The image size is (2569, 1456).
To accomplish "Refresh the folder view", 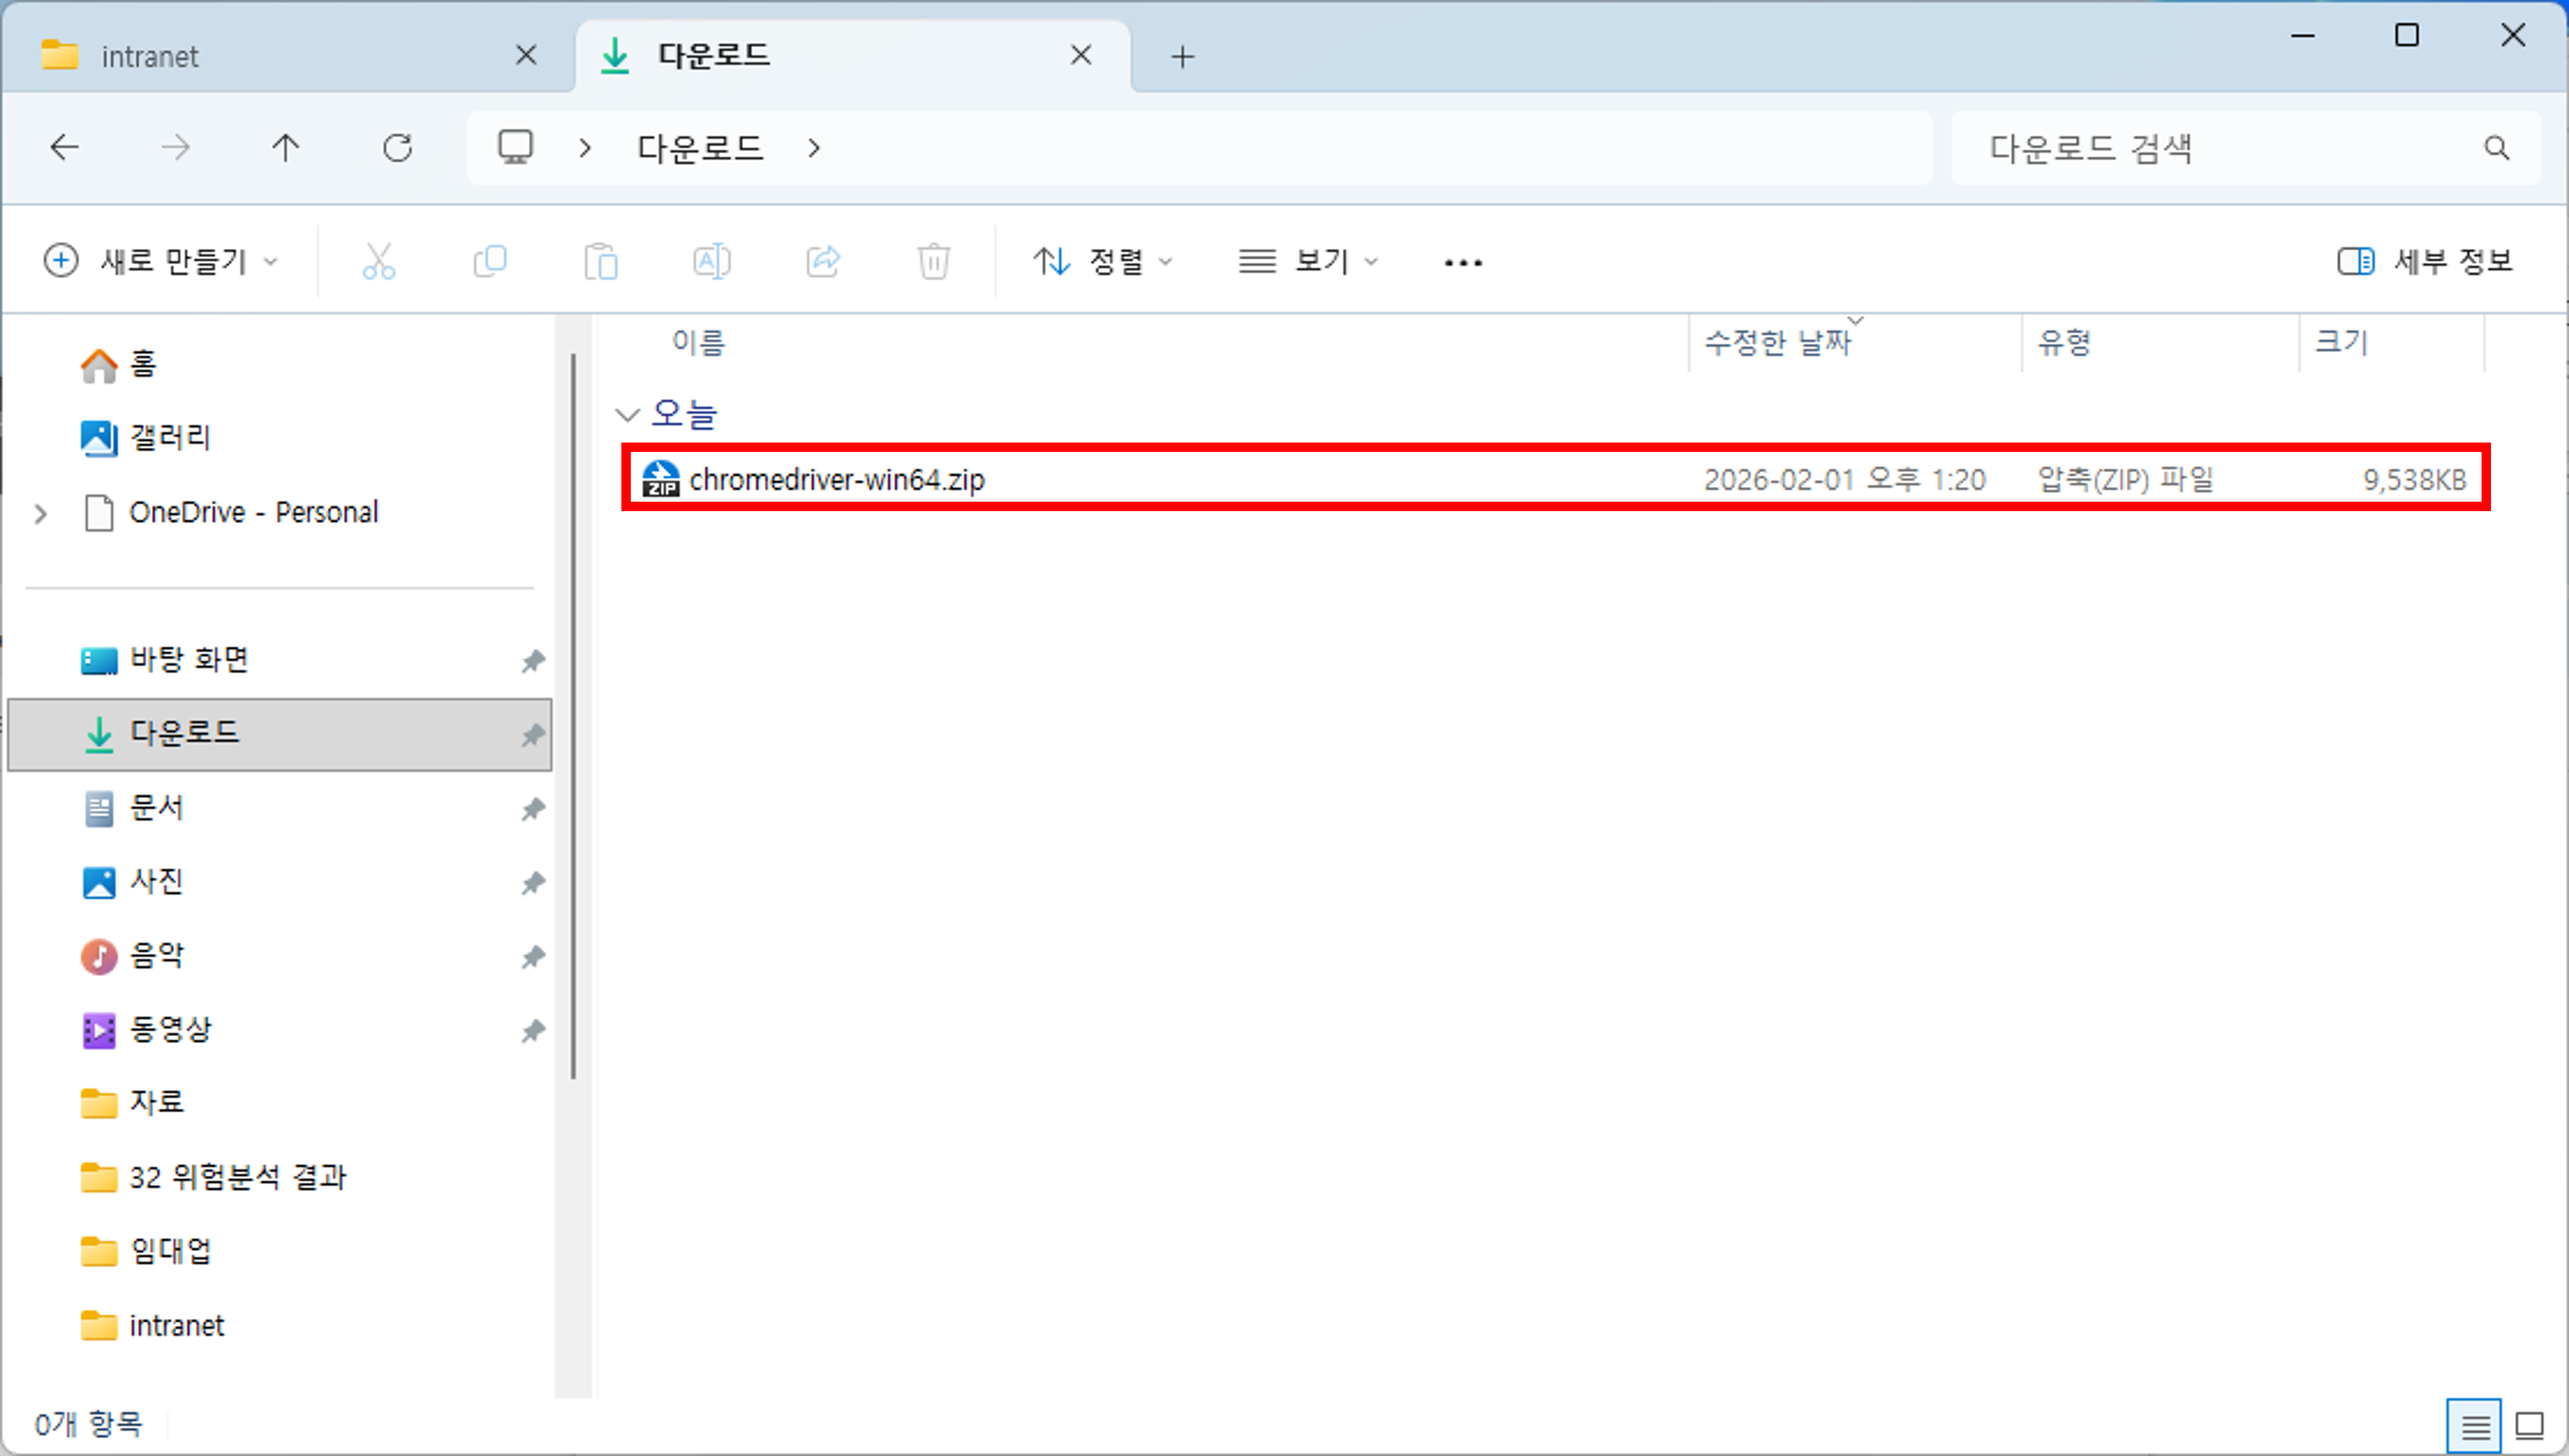I will click(397, 147).
